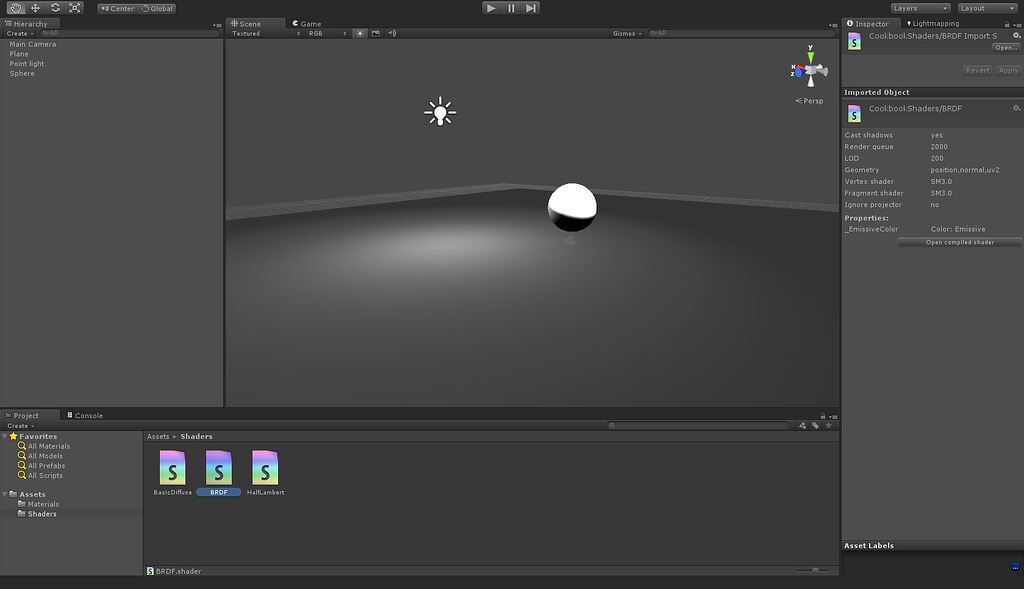Toggle scene lighting with the sun icon
Screen dimensions: 1024x589
pyautogui.click(x=359, y=33)
